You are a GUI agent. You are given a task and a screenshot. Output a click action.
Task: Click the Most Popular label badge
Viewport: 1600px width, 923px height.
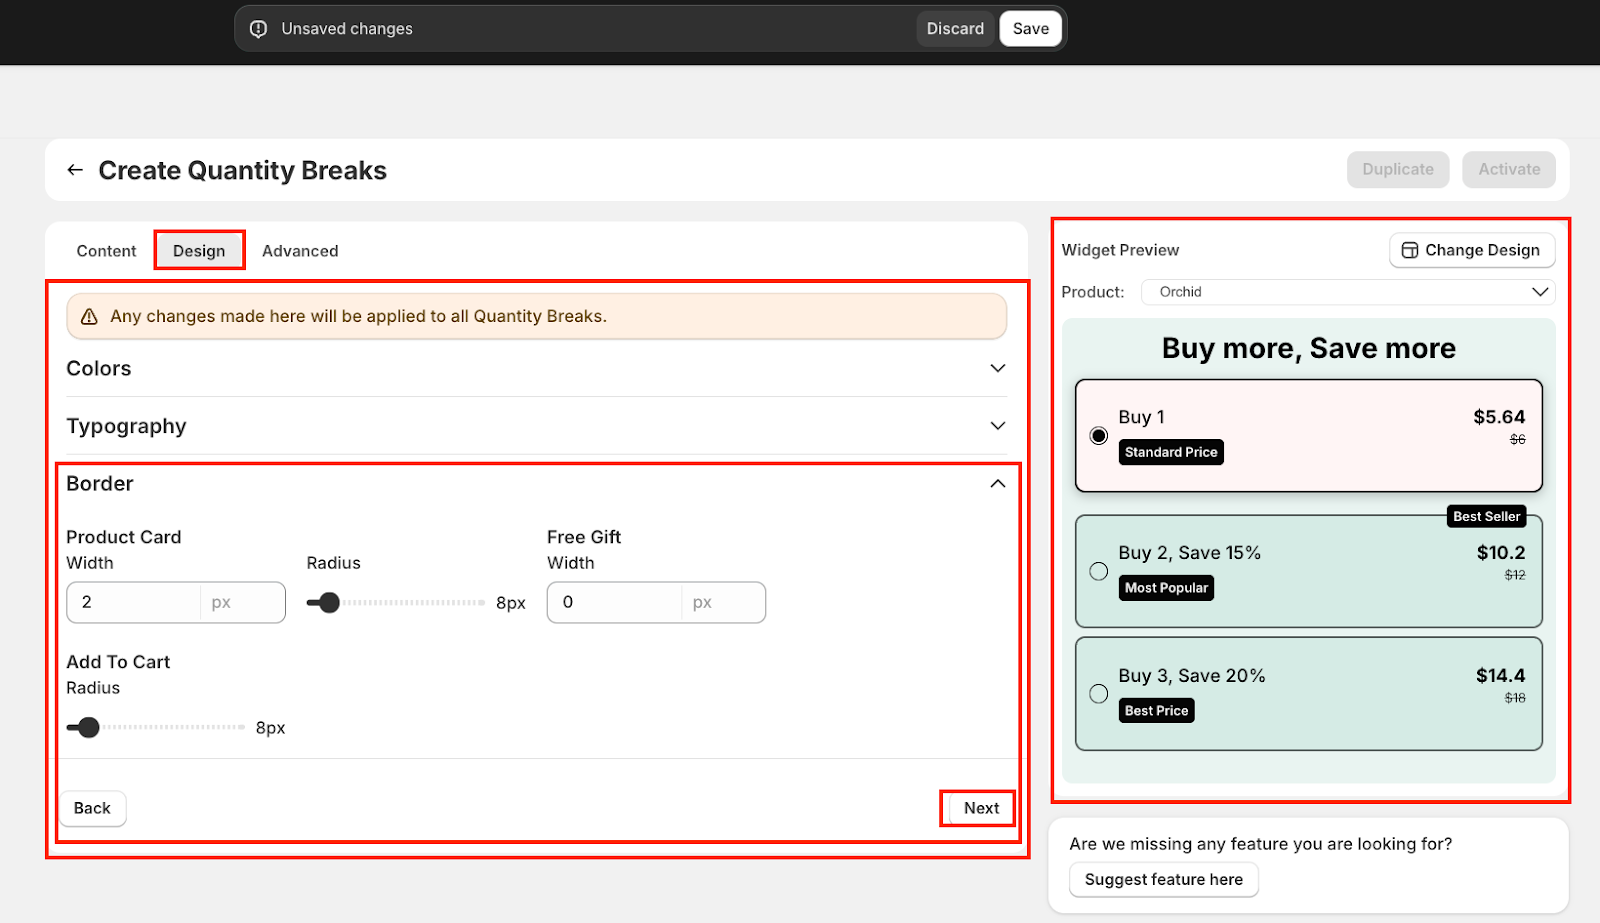point(1165,588)
